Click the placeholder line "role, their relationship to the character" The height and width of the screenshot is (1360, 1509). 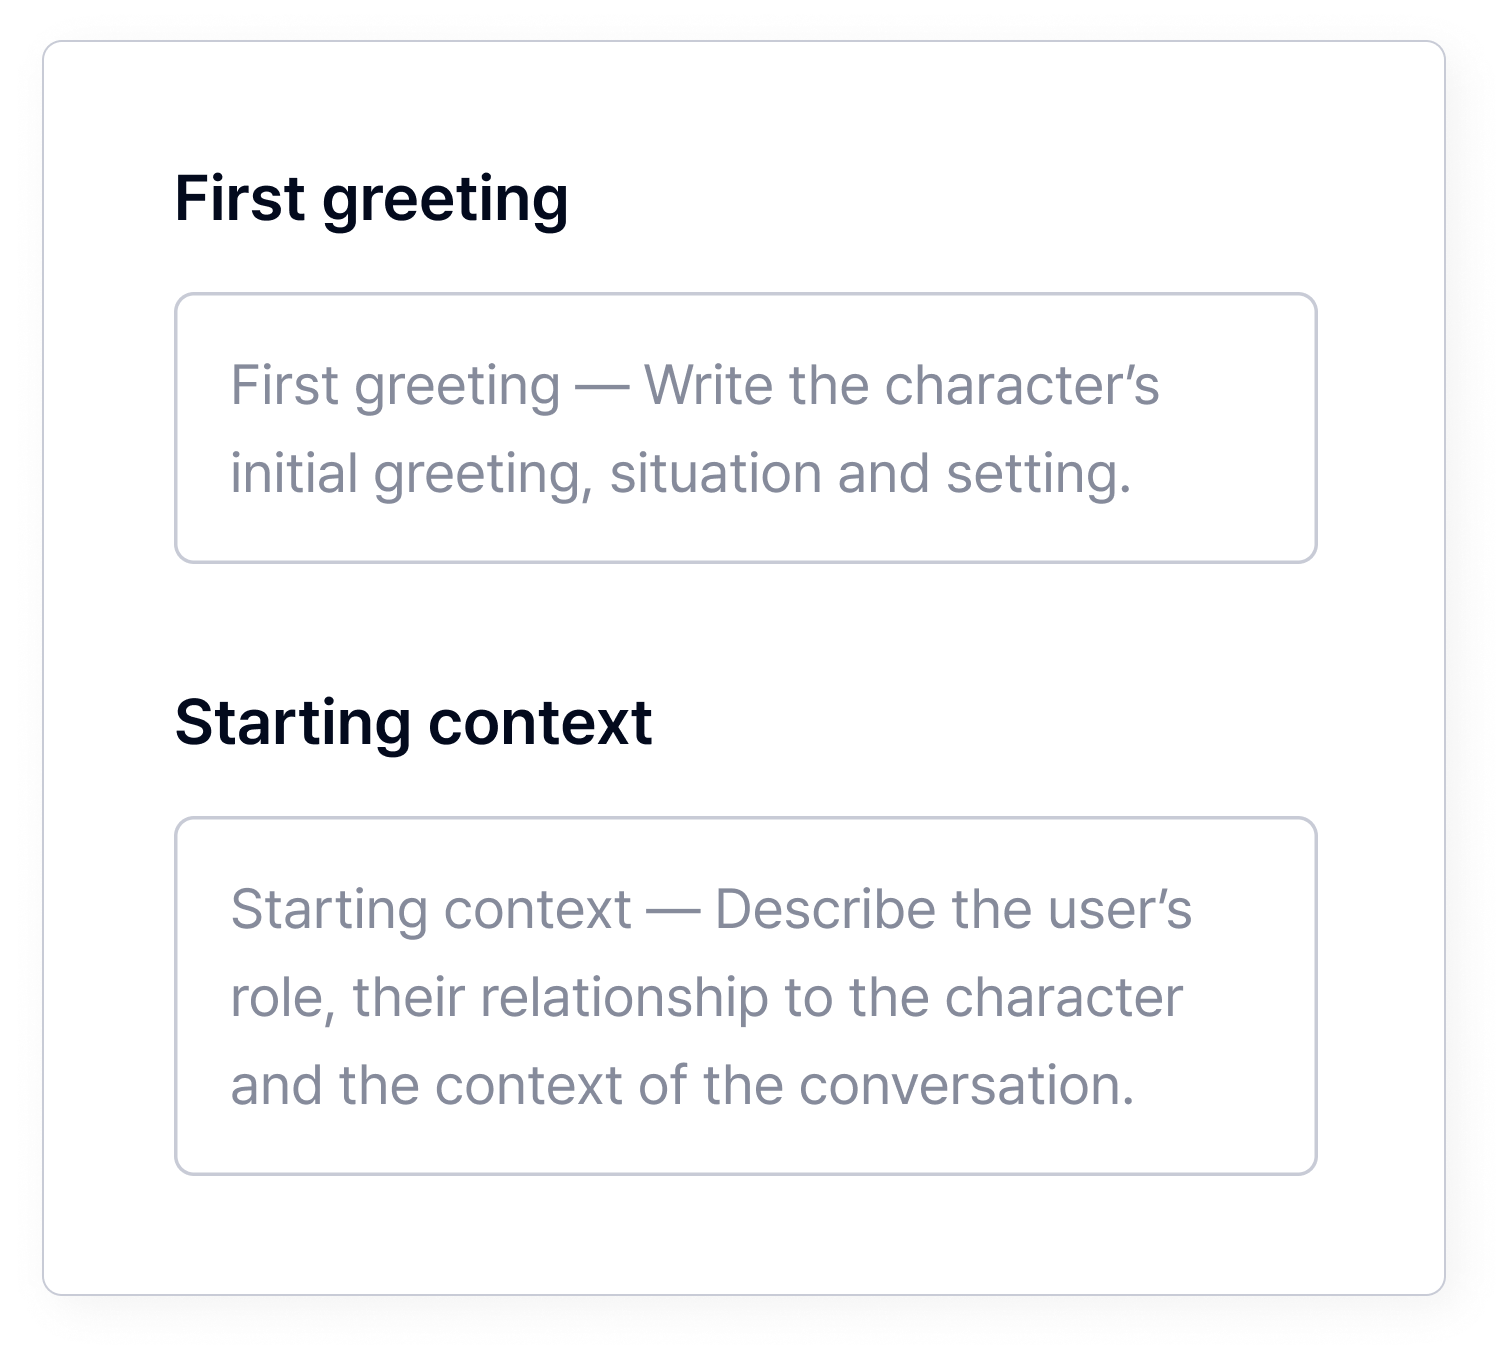706,997
